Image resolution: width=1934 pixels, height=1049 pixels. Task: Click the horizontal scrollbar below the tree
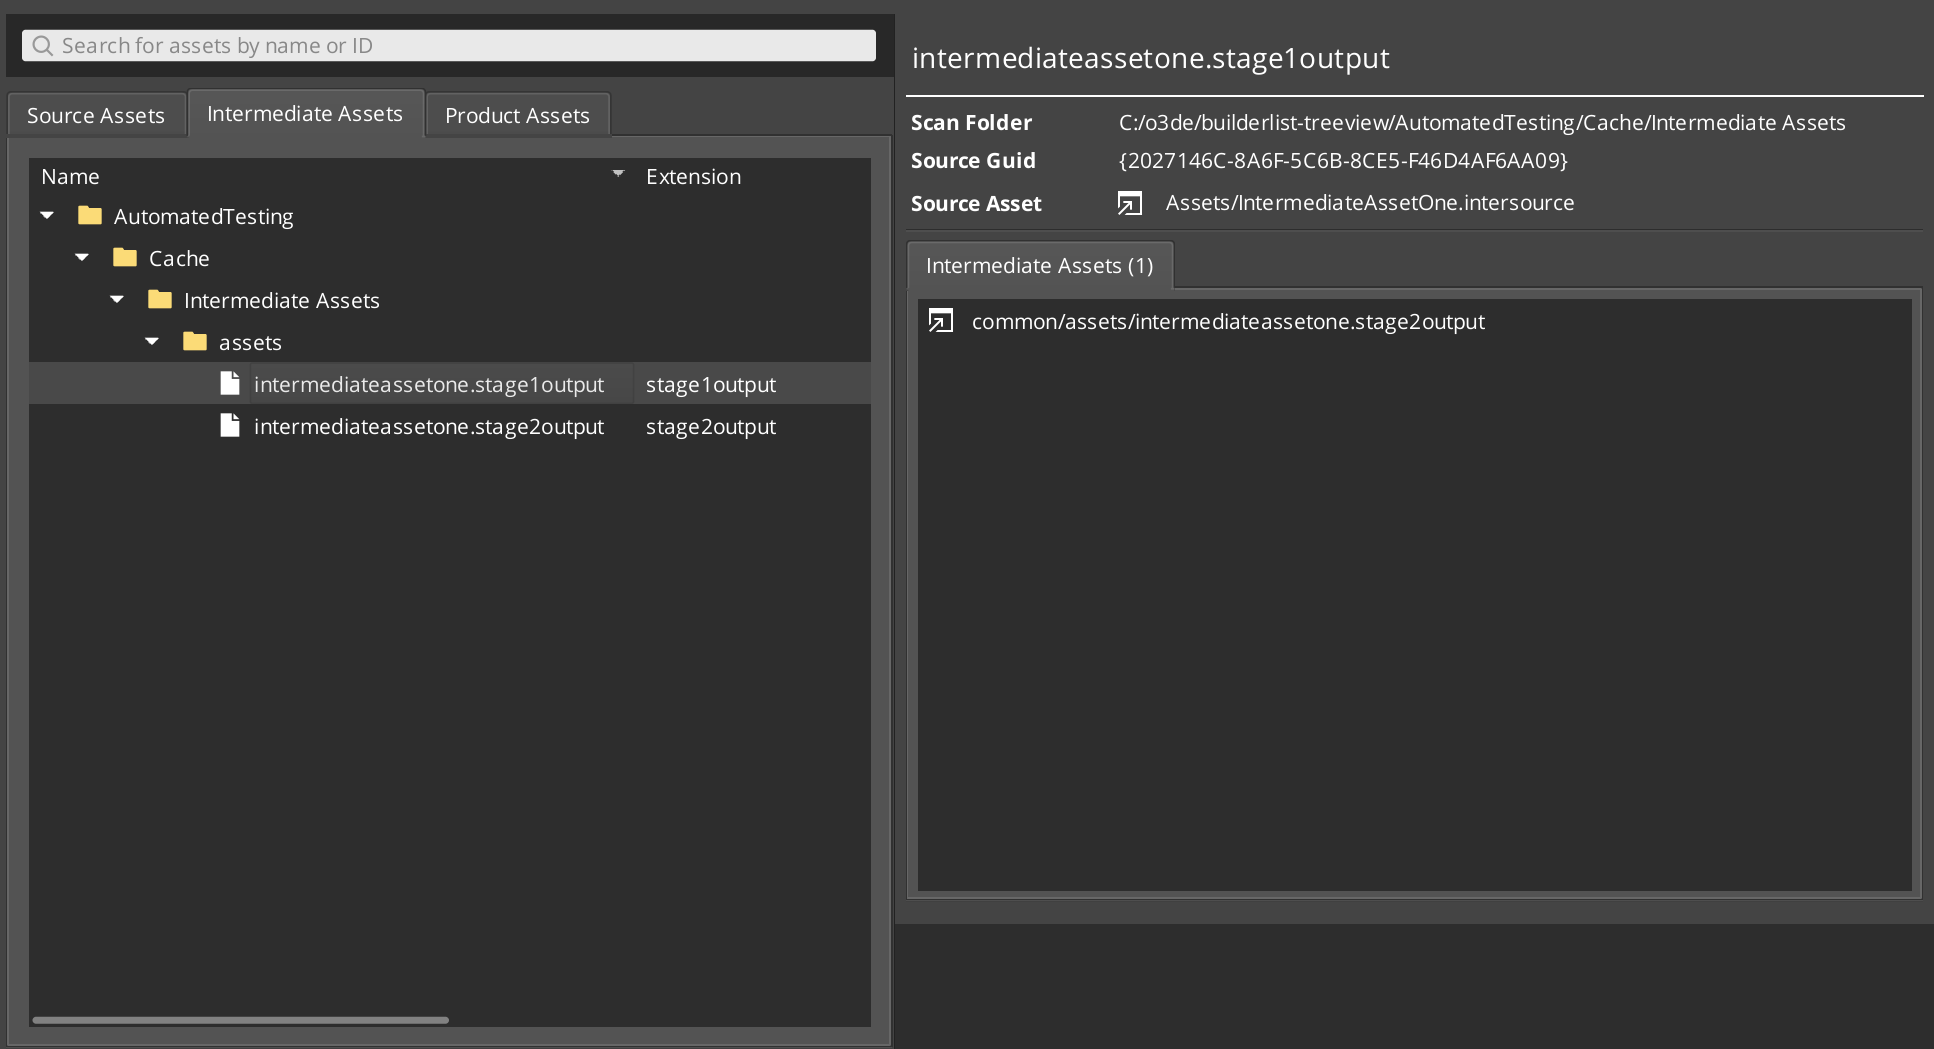click(240, 1019)
